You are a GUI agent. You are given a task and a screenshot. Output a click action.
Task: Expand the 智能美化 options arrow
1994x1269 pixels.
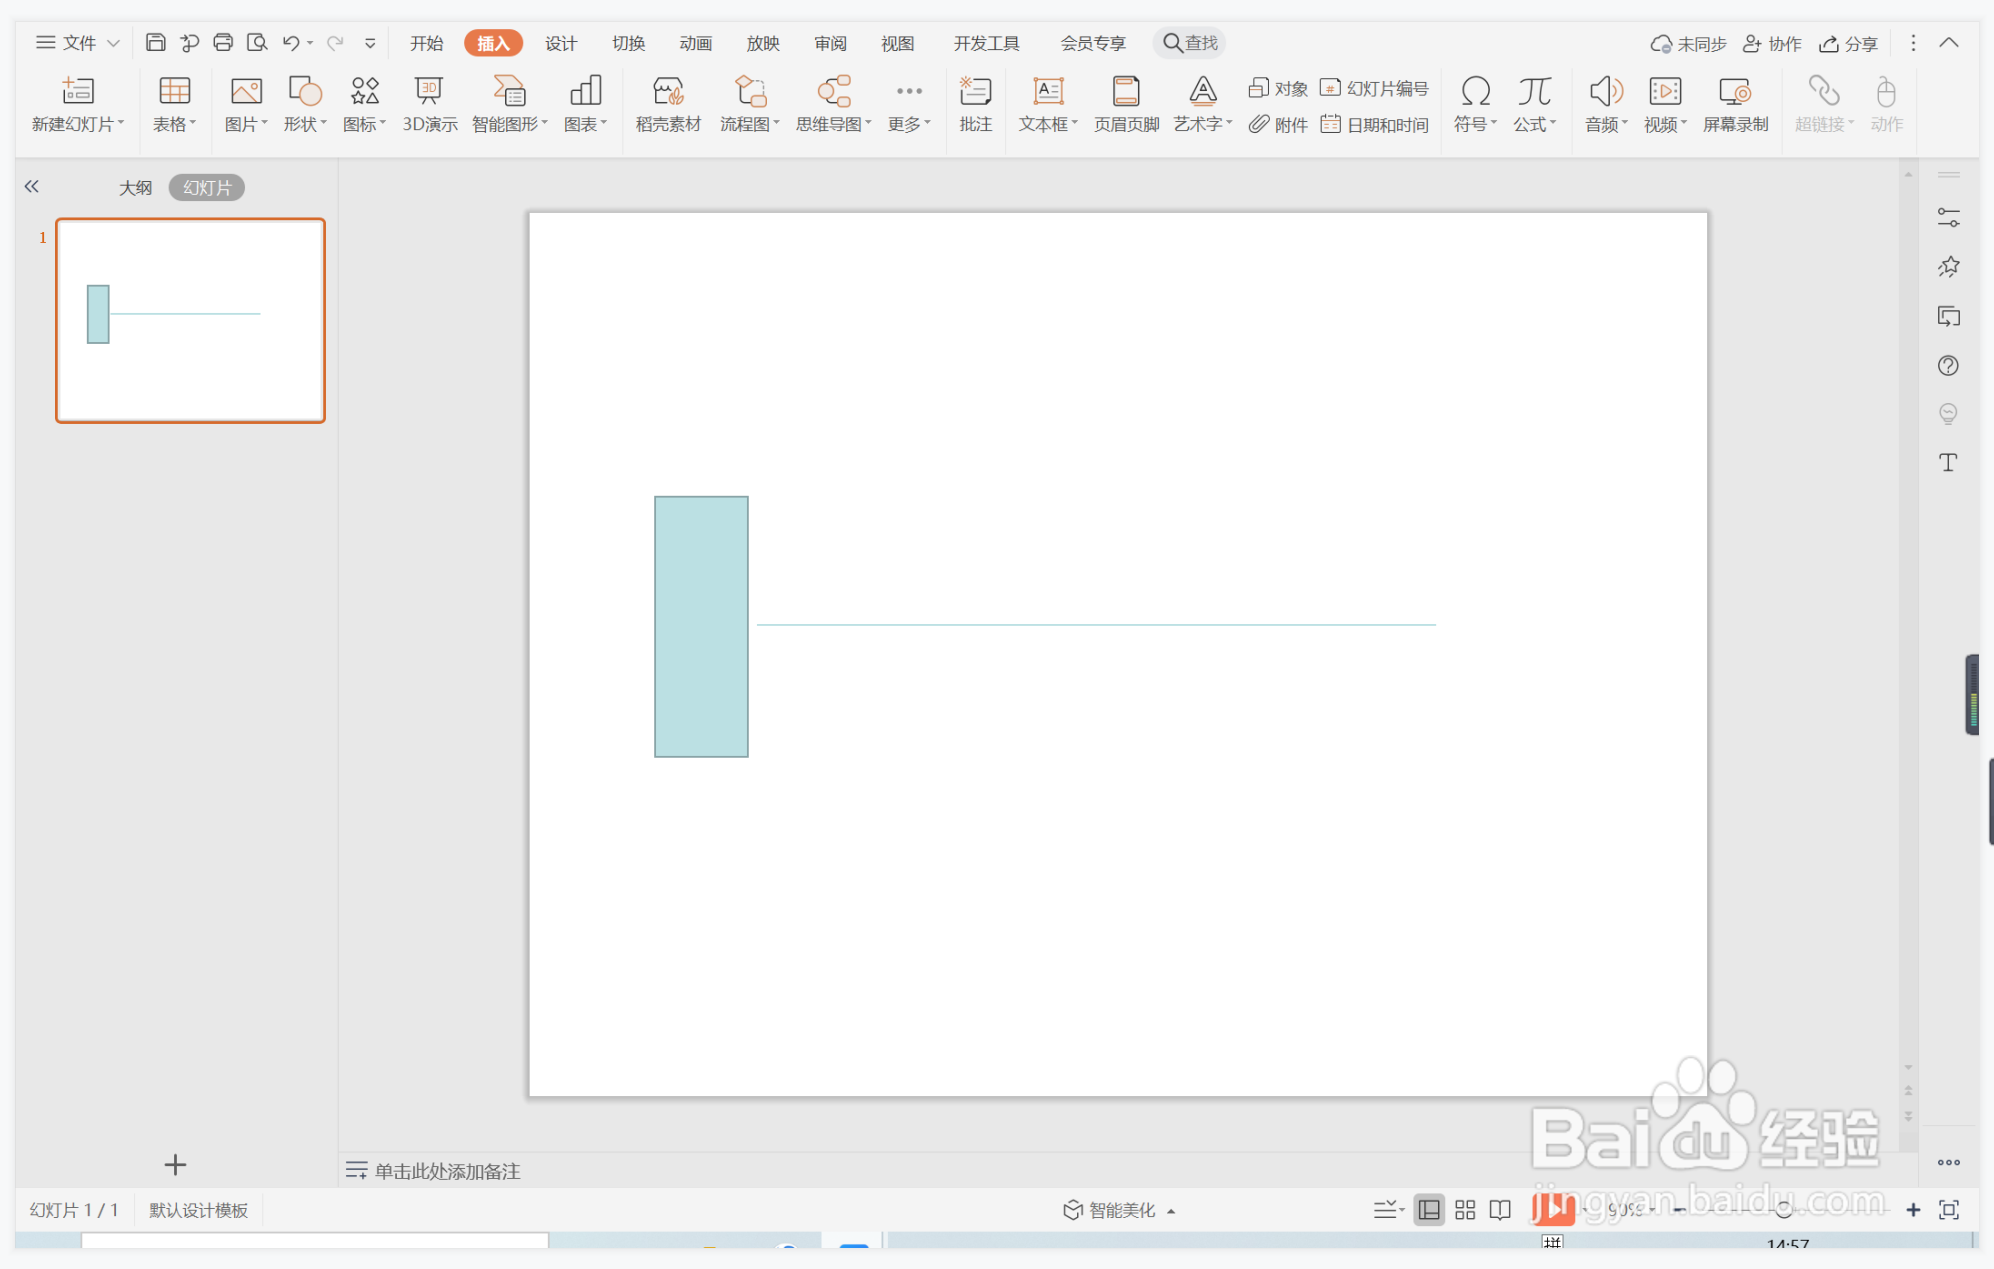click(x=1171, y=1211)
